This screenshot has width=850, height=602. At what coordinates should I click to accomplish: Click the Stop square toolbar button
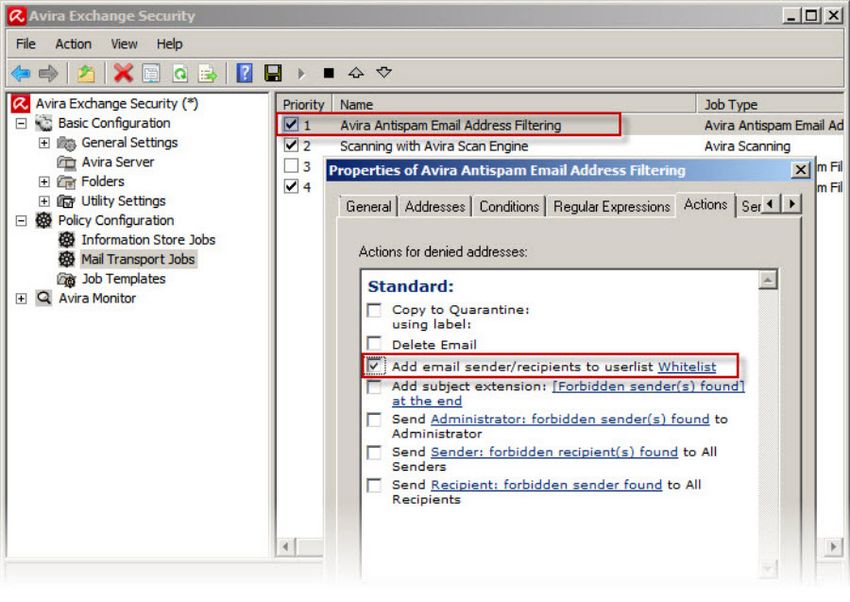pyautogui.click(x=329, y=73)
